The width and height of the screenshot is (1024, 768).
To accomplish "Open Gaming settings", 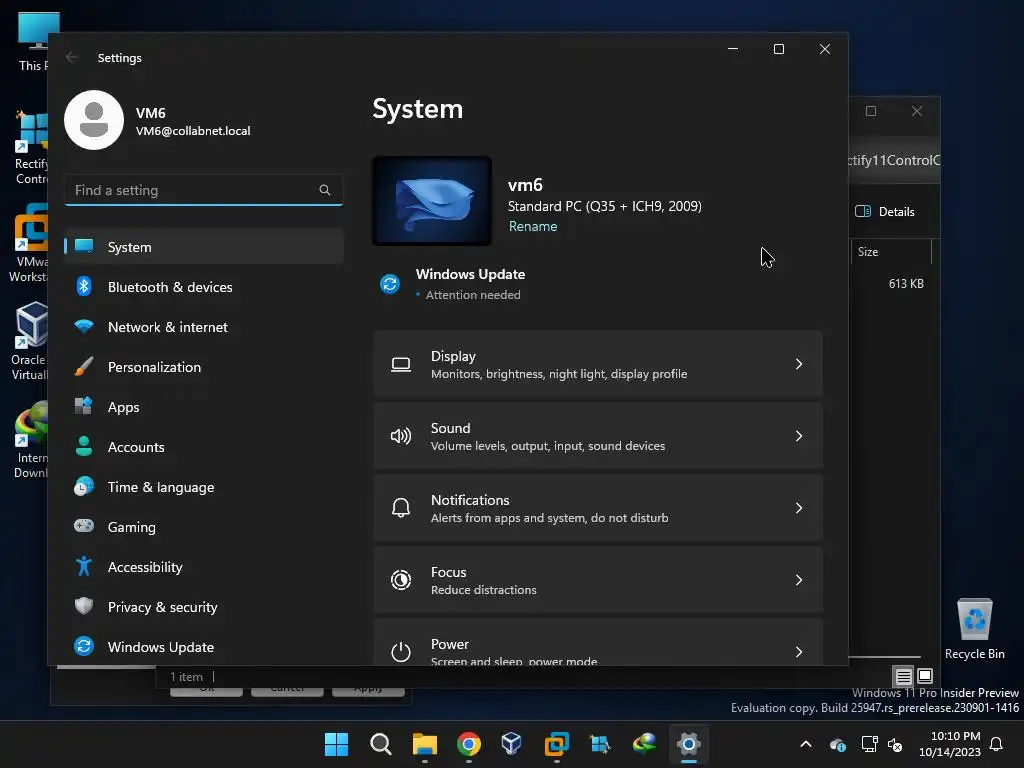I will [204, 527].
